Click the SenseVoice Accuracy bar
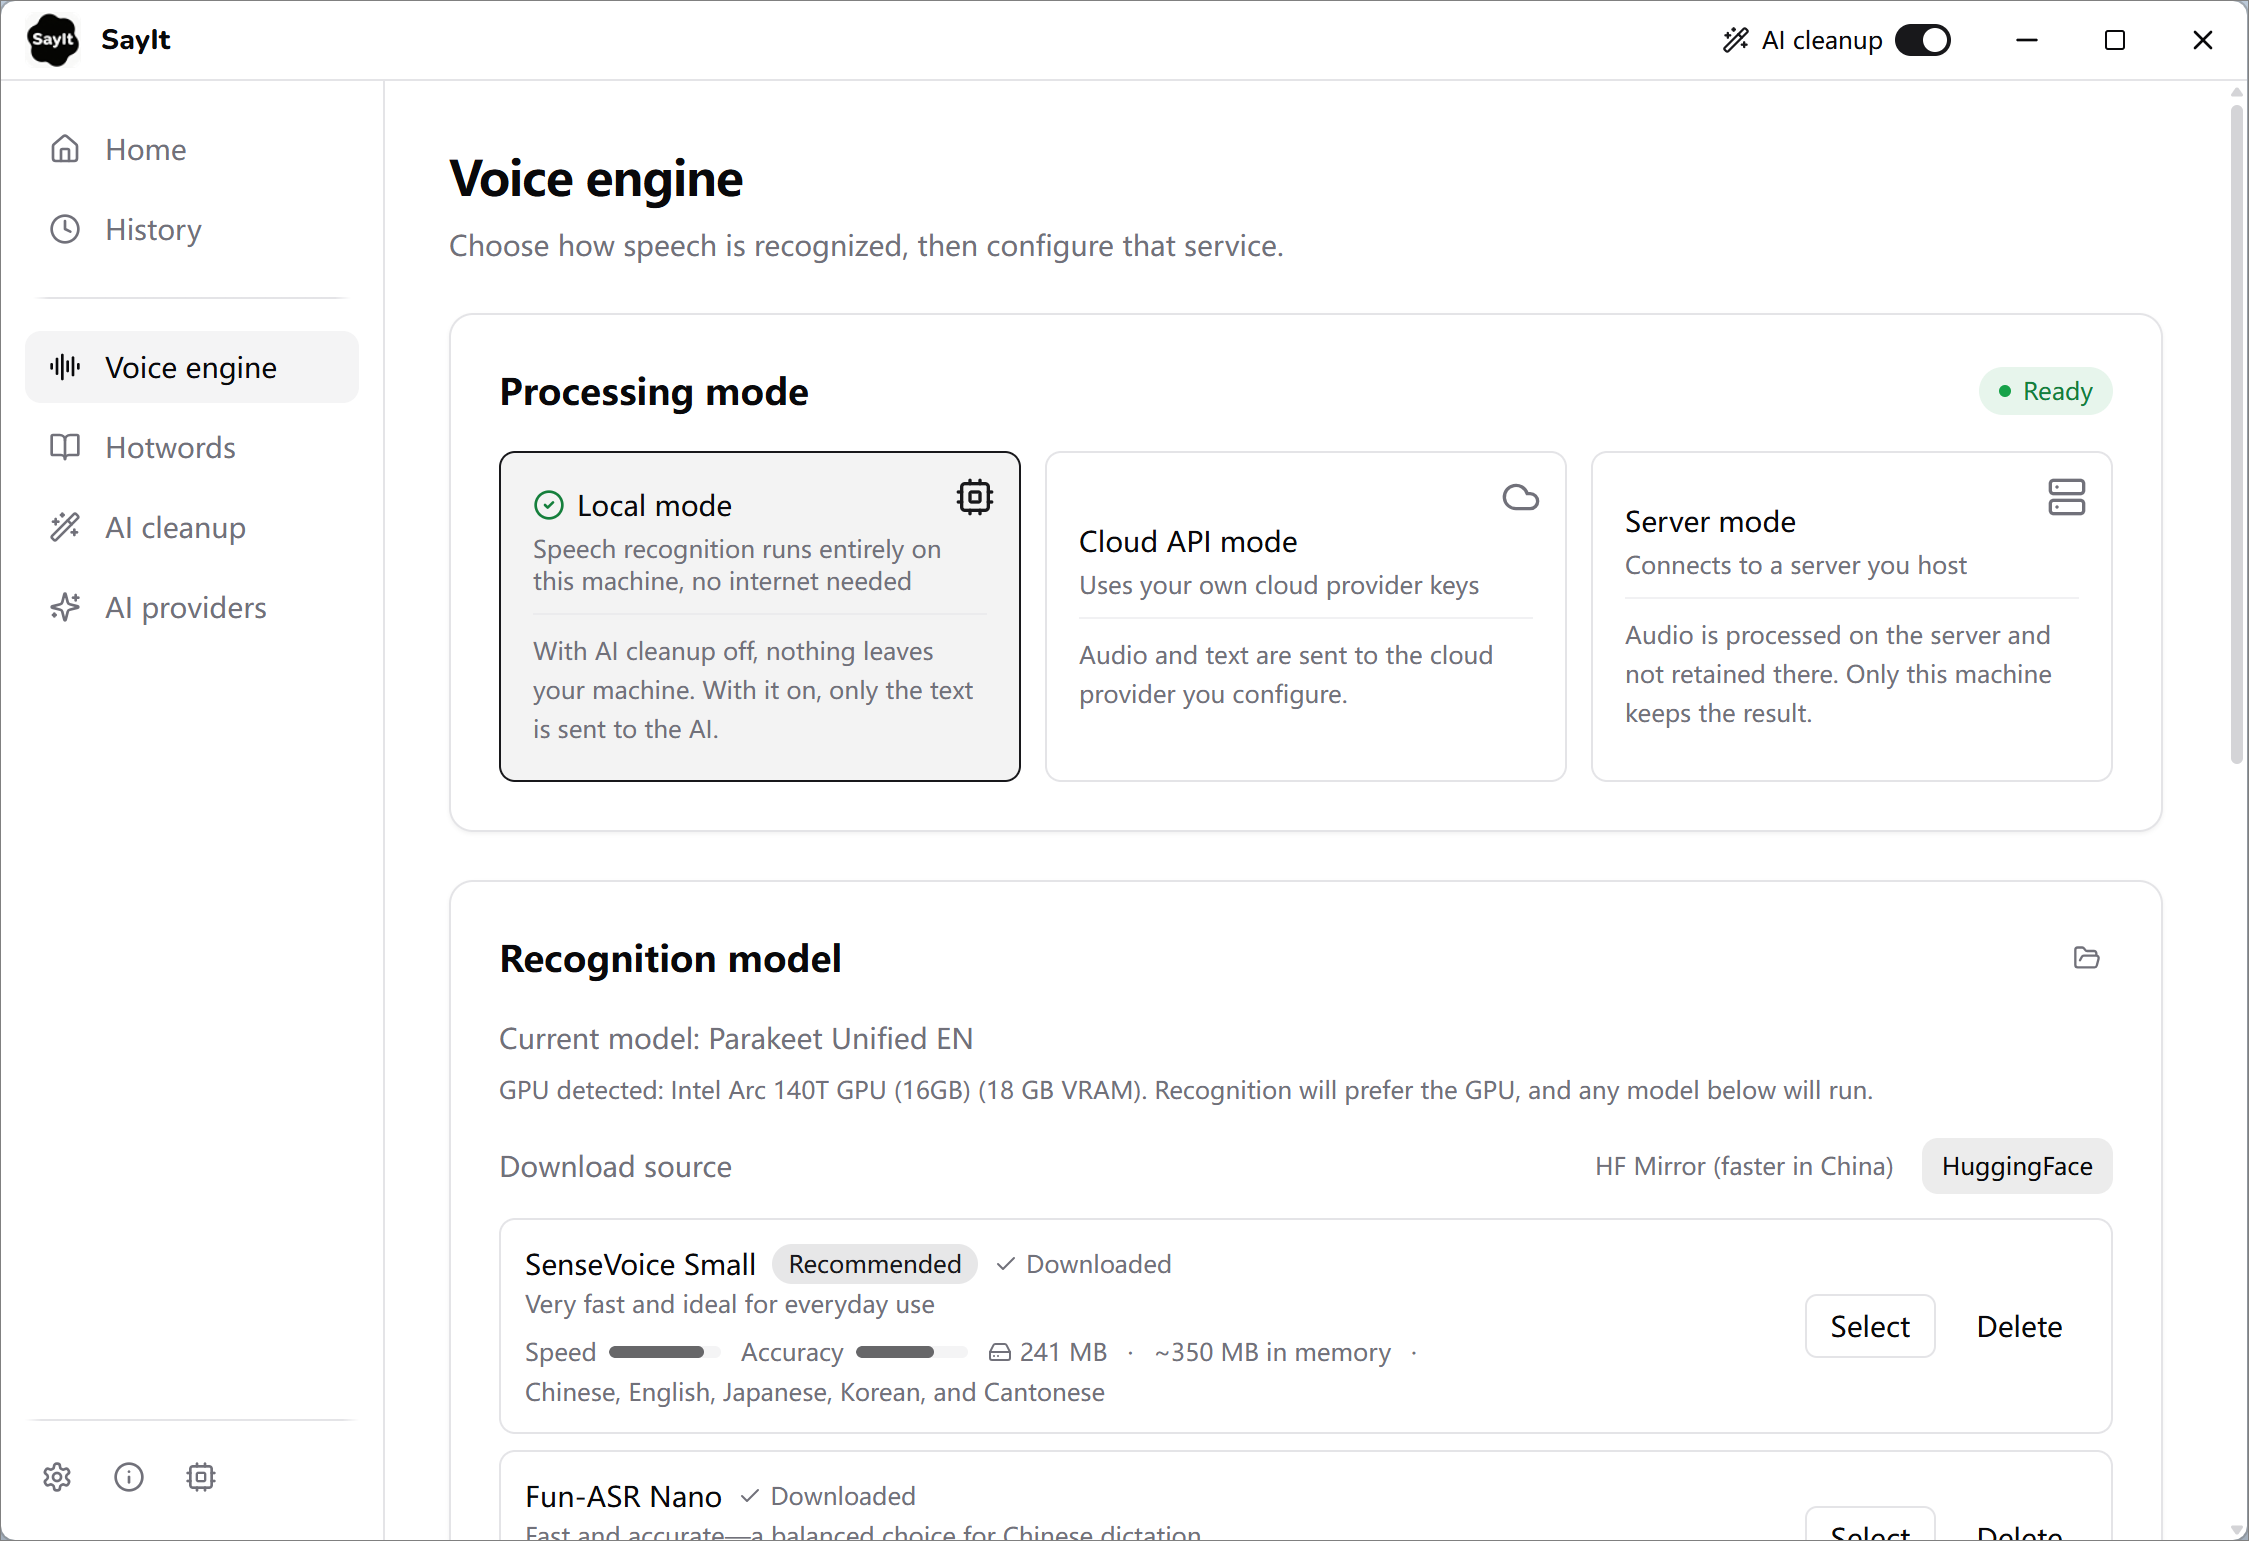Screen dimensions: 2249x1541 [x=912, y=1352]
